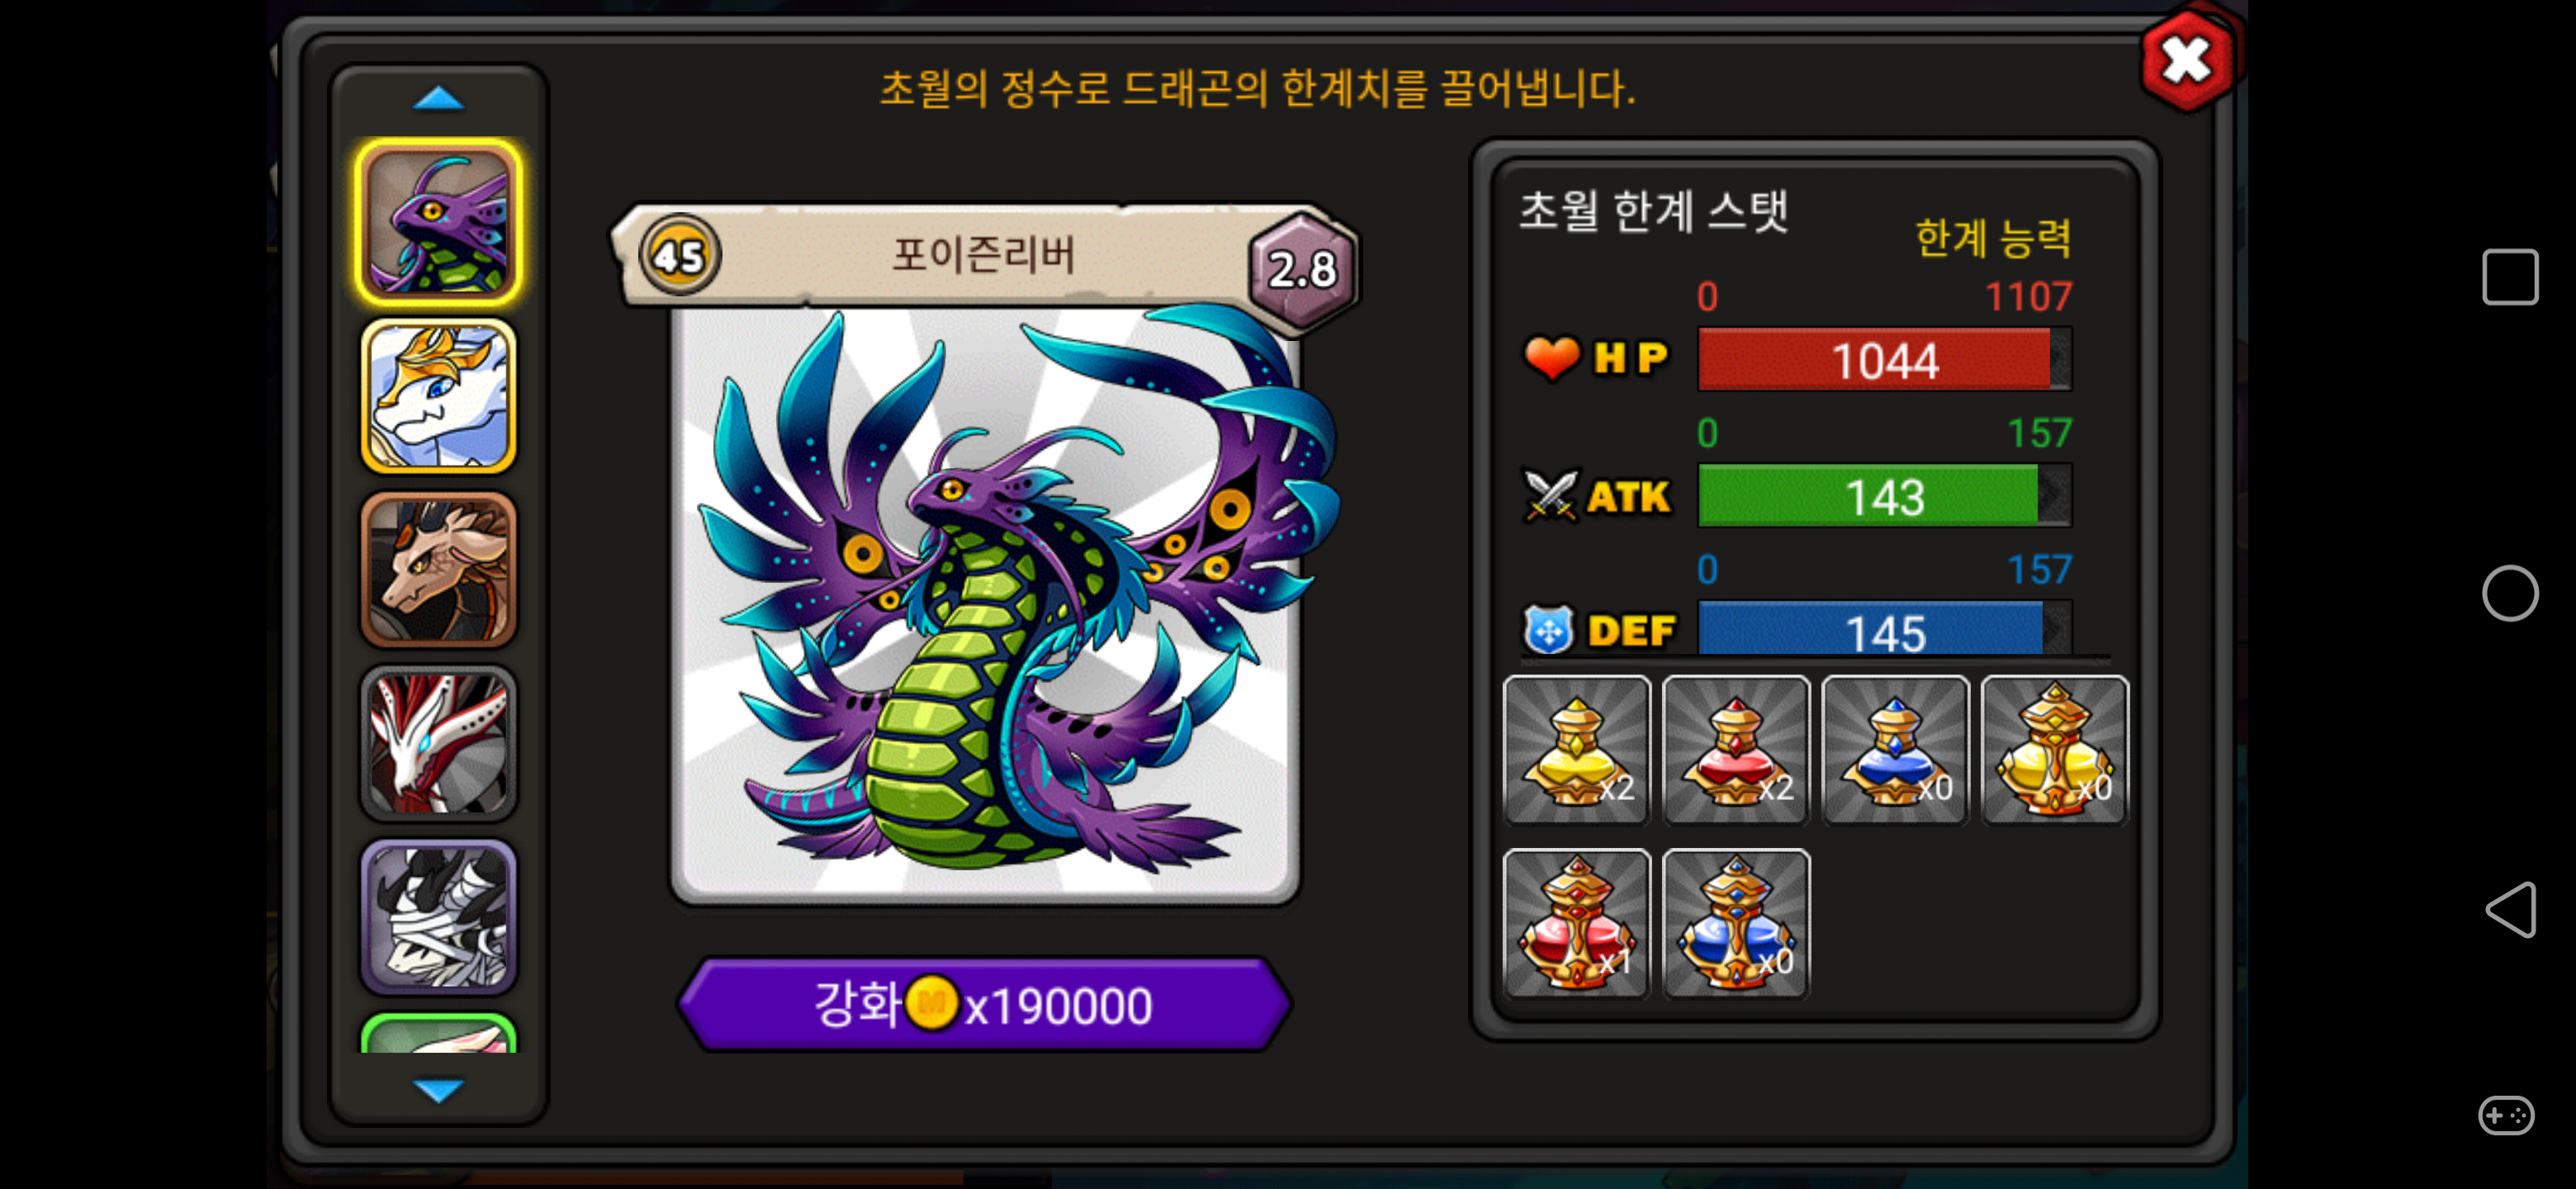Choose the brown horned dragon thumbnail
The height and width of the screenshot is (1189, 2576).
438,569
